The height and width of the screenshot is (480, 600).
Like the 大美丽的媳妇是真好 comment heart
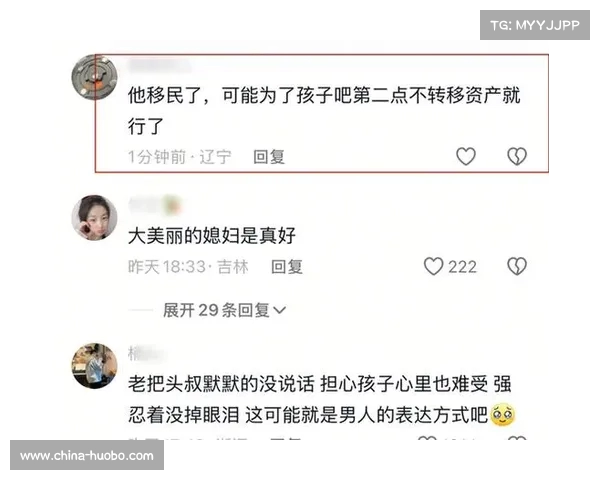434,266
